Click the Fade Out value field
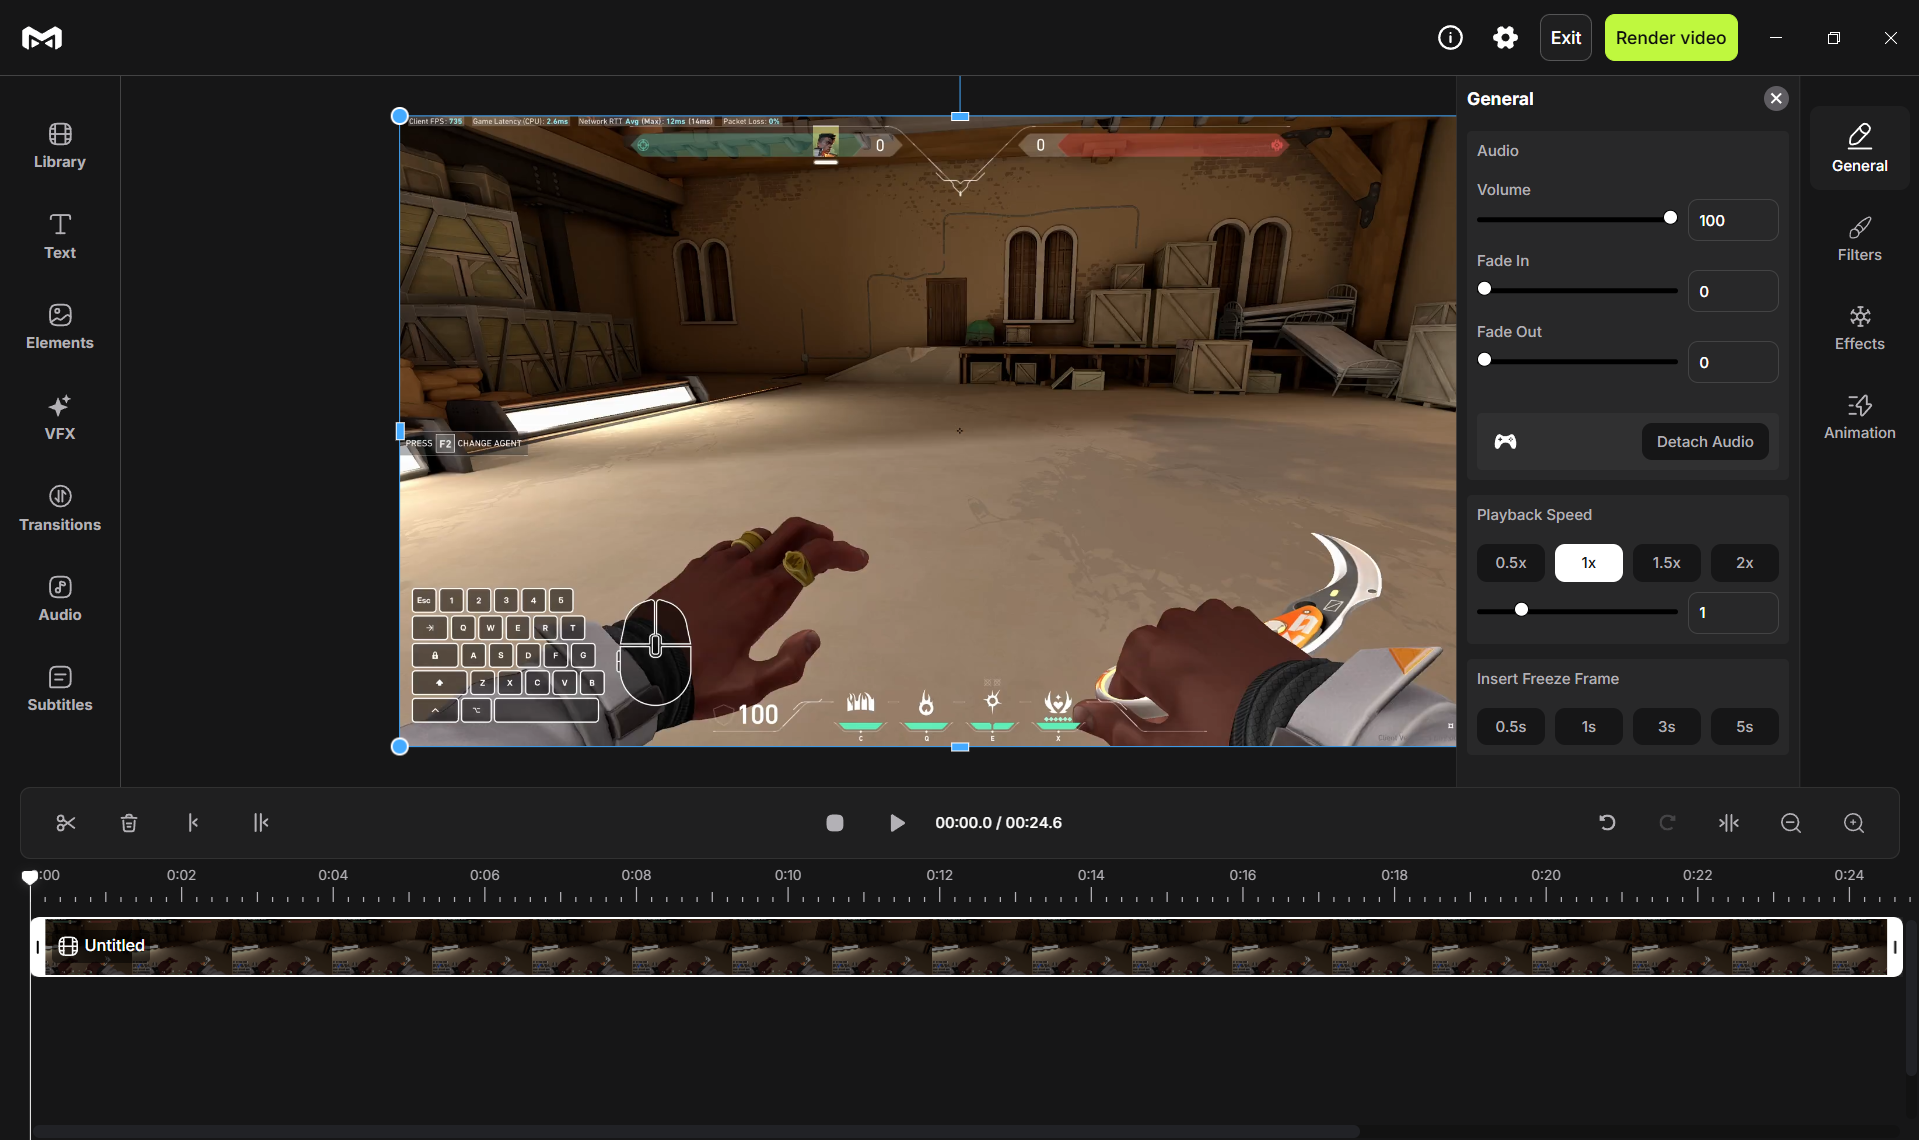Screen dimensions: 1919x1140 (1733, 362)
